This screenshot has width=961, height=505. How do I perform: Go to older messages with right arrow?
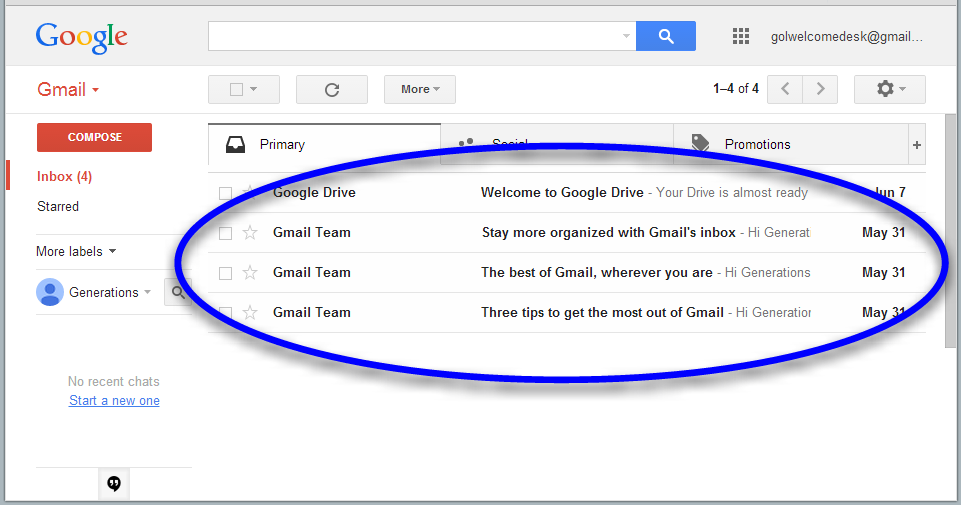pyautogui.click(x=820, y=89)
